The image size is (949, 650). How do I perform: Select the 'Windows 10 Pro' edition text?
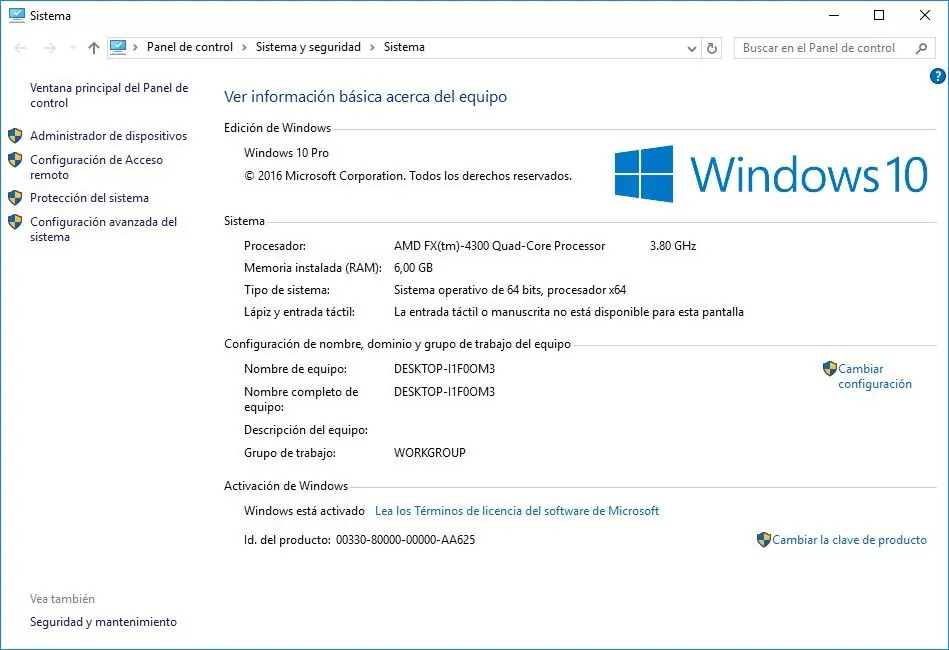coord(286,153)
